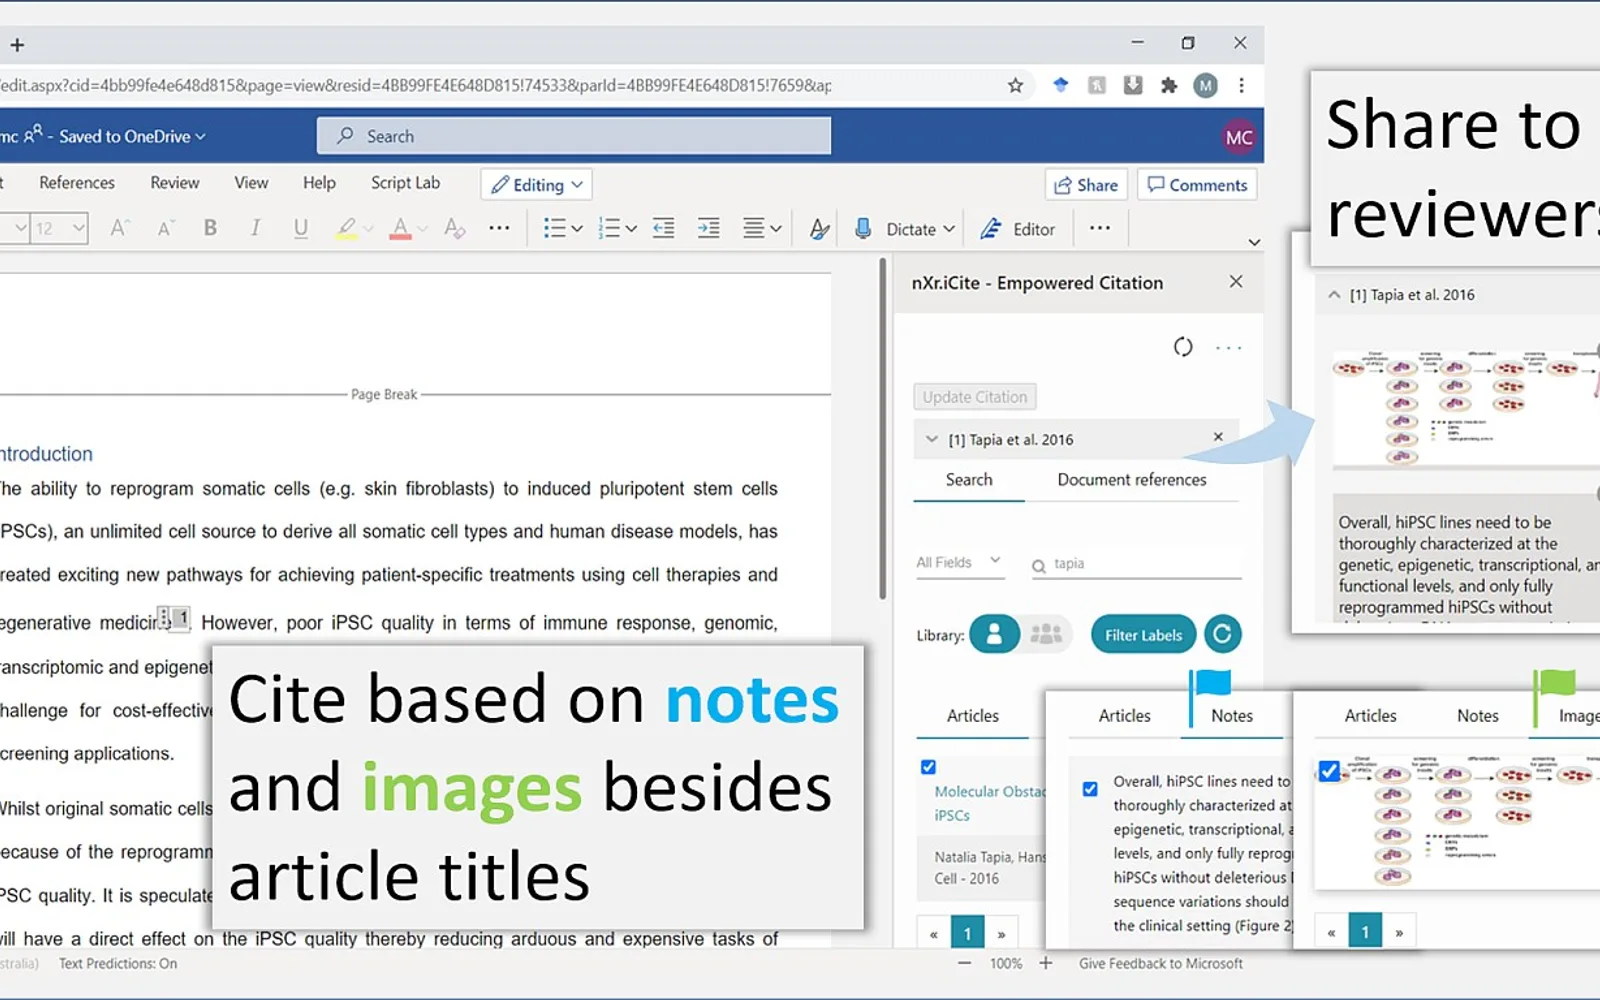1600x1000 pixels.
Task: Bookmark this page with star icon
Action: 1015,85
